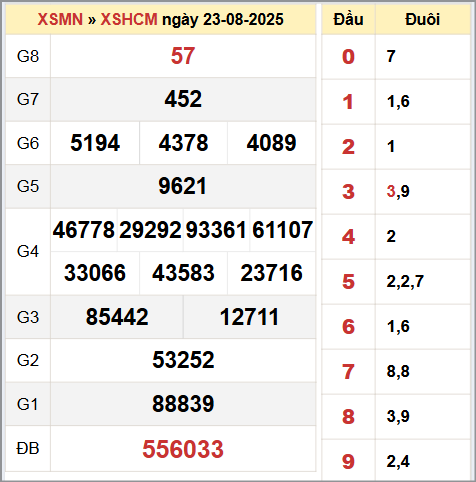Image resolution: width=476 pixels, height=482 pixels.
Task: Click G6 result 4089
Action: (x=271, y=143)
